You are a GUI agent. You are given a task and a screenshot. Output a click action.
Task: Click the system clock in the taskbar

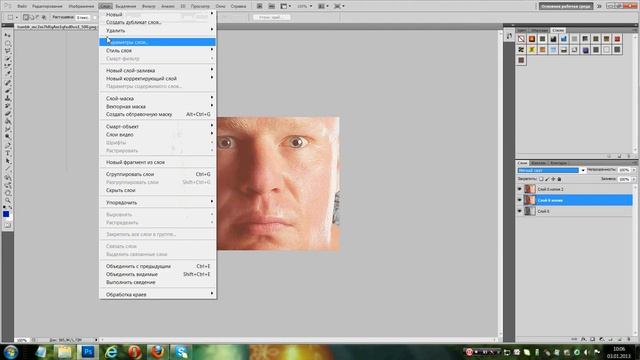tap(619, 352)
